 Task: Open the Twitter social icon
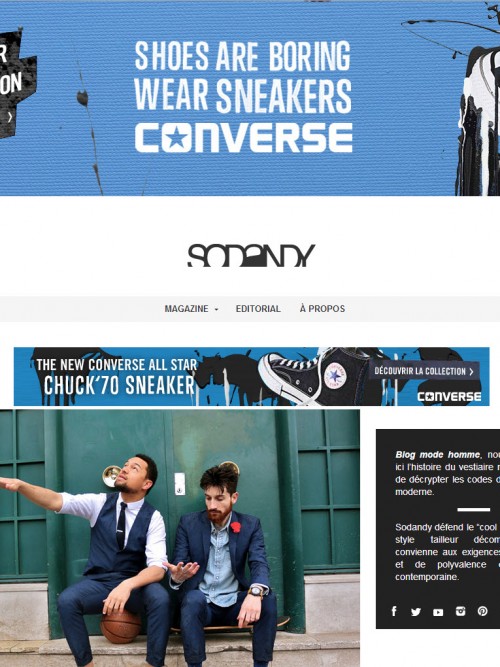(x=416, y=612)
